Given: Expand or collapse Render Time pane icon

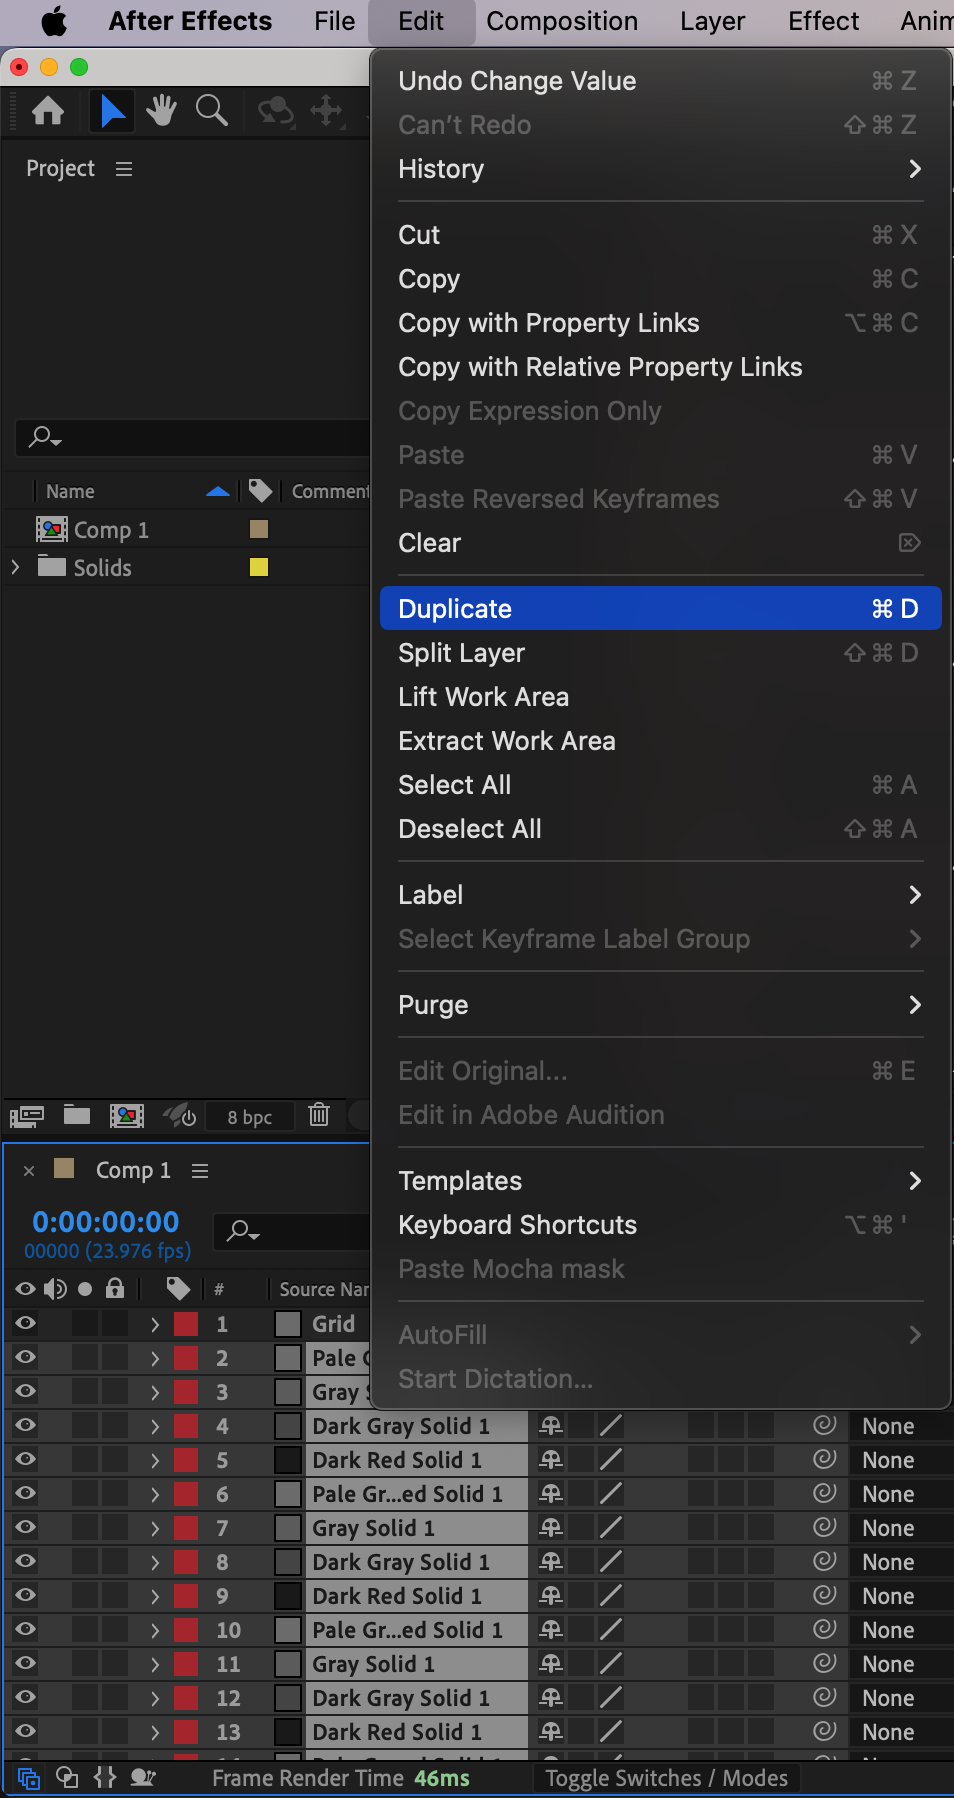Looking at the screenshot, I should click(143, 1777).
